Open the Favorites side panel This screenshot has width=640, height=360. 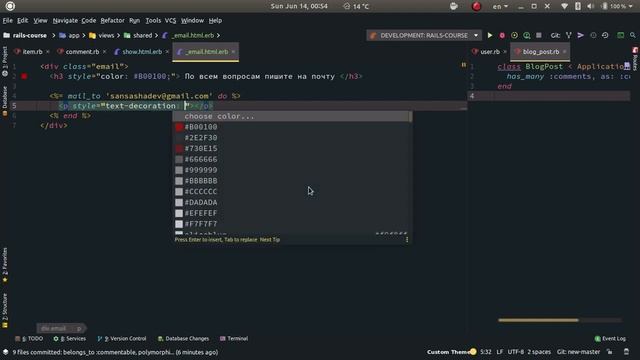coord(4,265)
